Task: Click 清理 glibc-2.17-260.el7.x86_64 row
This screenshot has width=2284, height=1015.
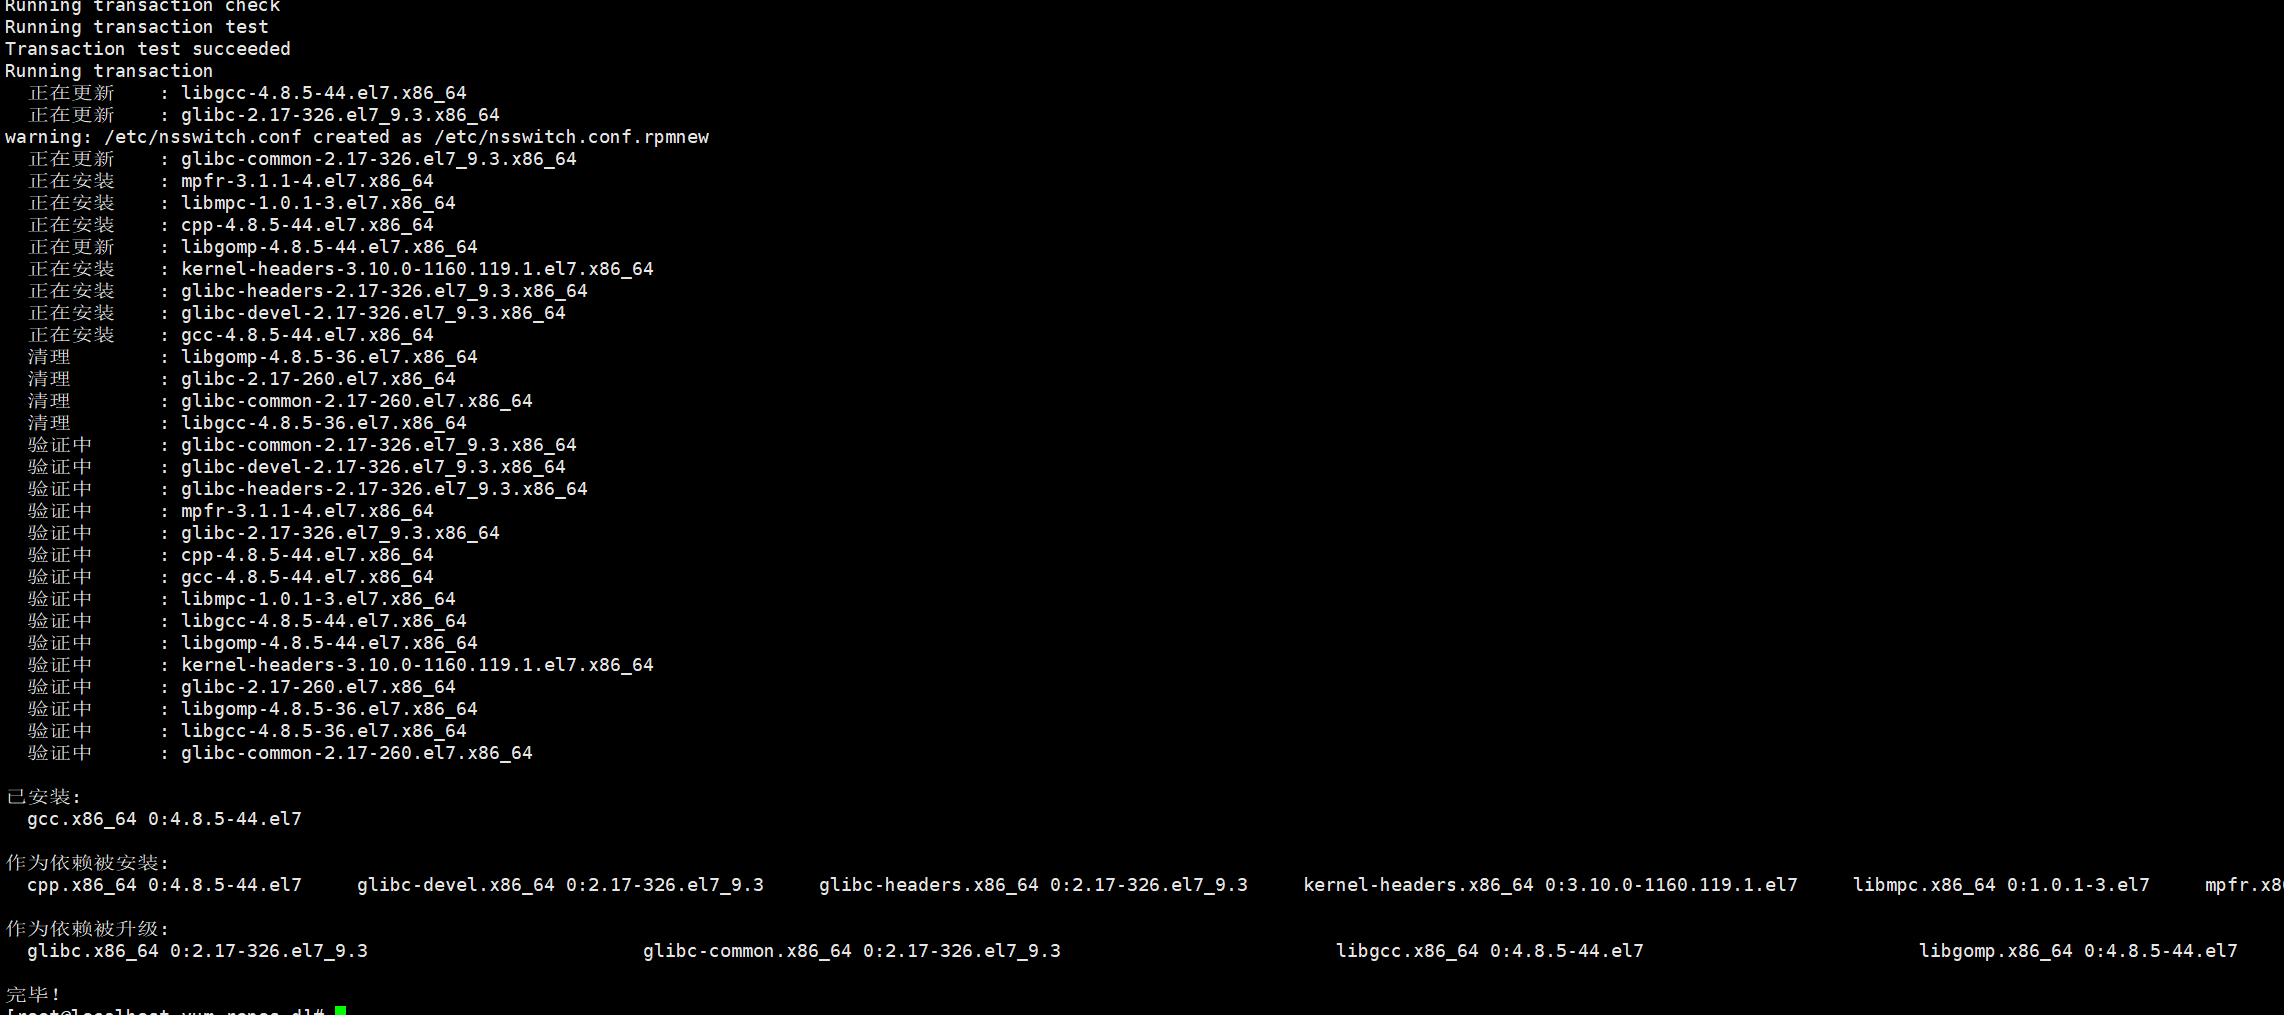Action: coord(242,379)
